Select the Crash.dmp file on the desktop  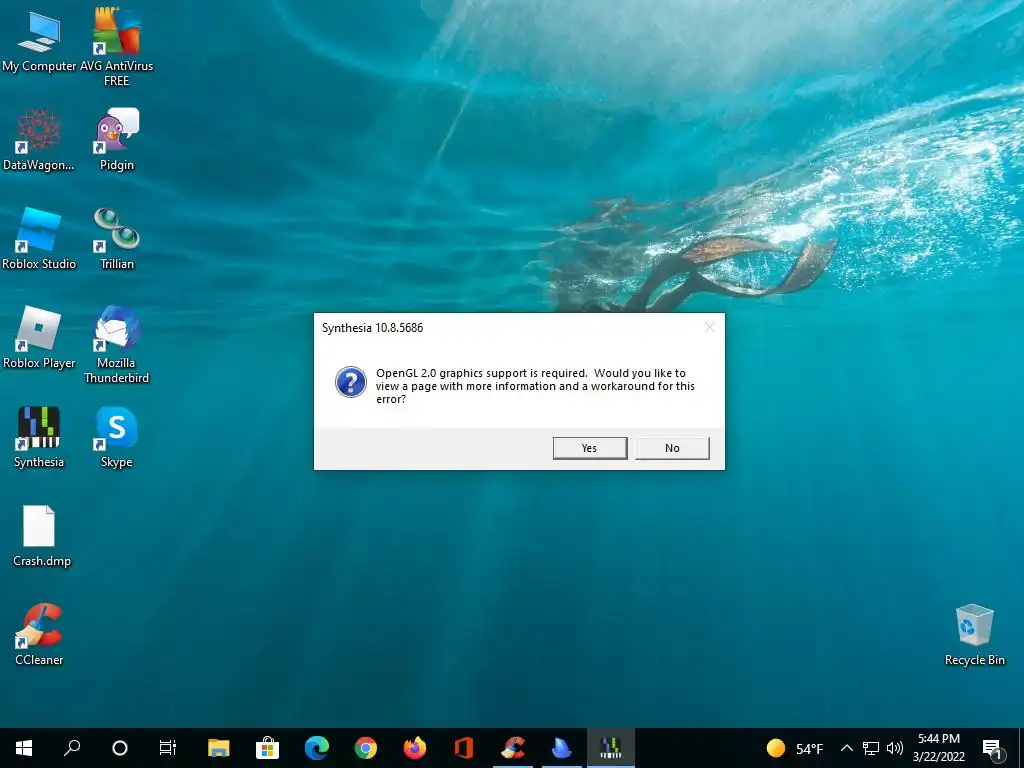40,536
